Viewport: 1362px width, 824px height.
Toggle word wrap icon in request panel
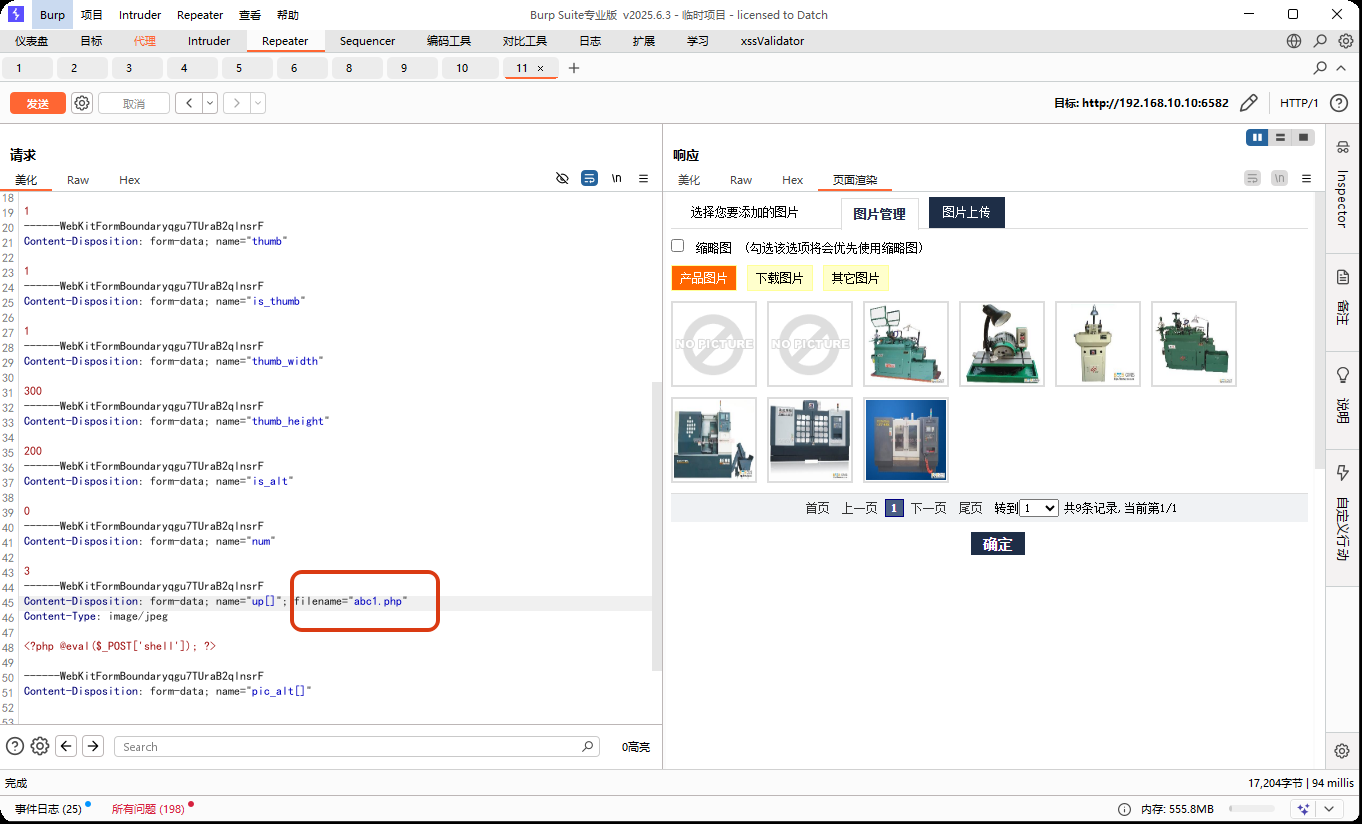pos(590,178)
